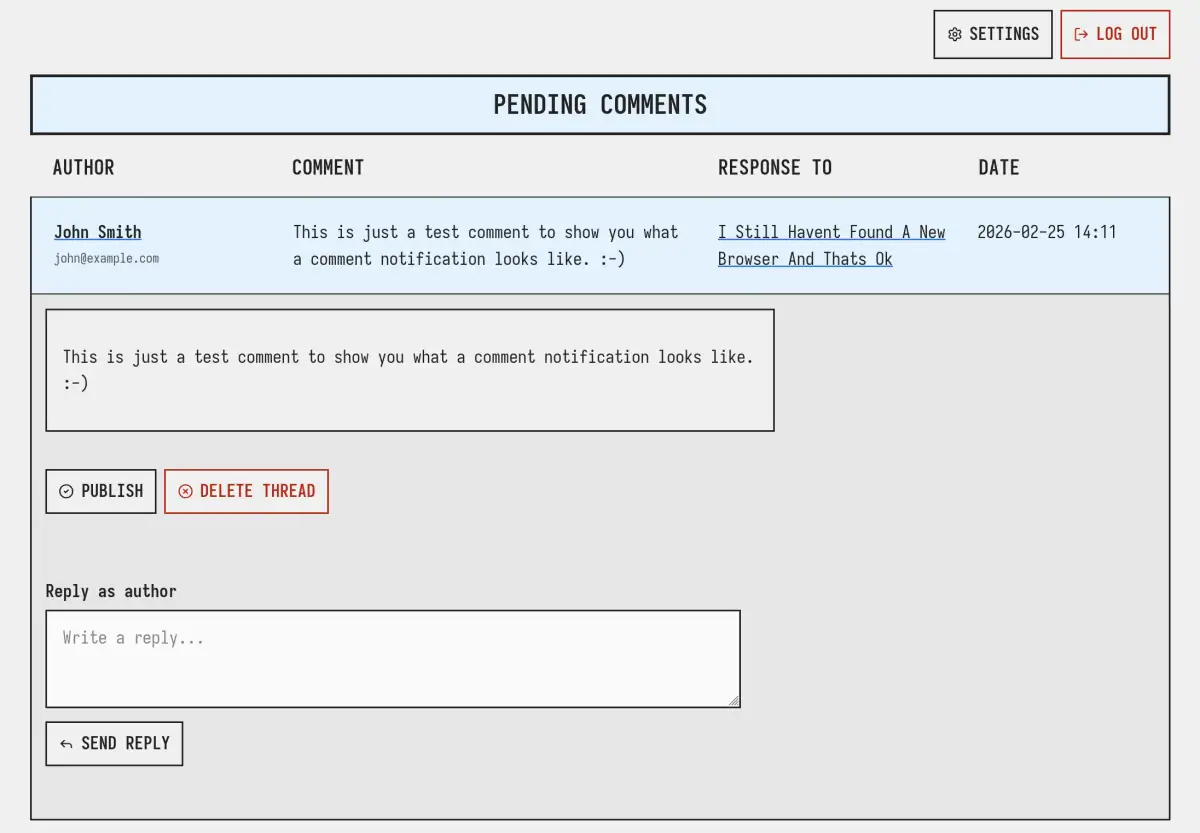
Task: Click the RESPONSE TO column header
Action: click(775, 167)
